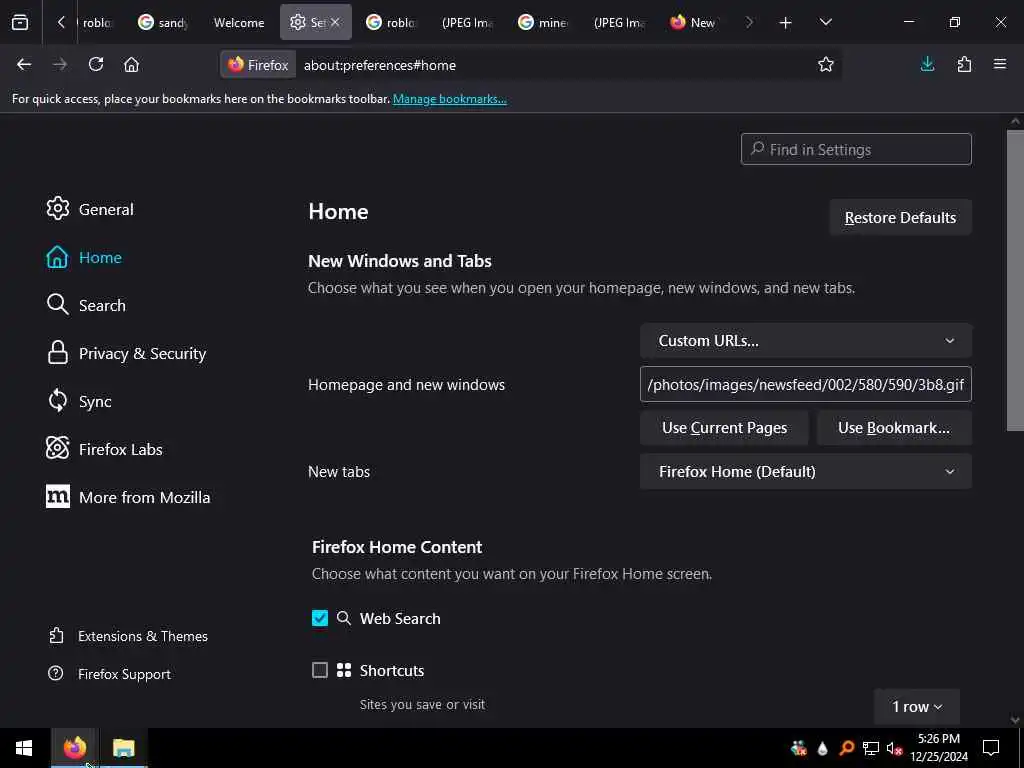Click the Firefox identity badge in address bar
Image resolution: width=1024 pixels, height=768 pixels.
tap(258, 65)
